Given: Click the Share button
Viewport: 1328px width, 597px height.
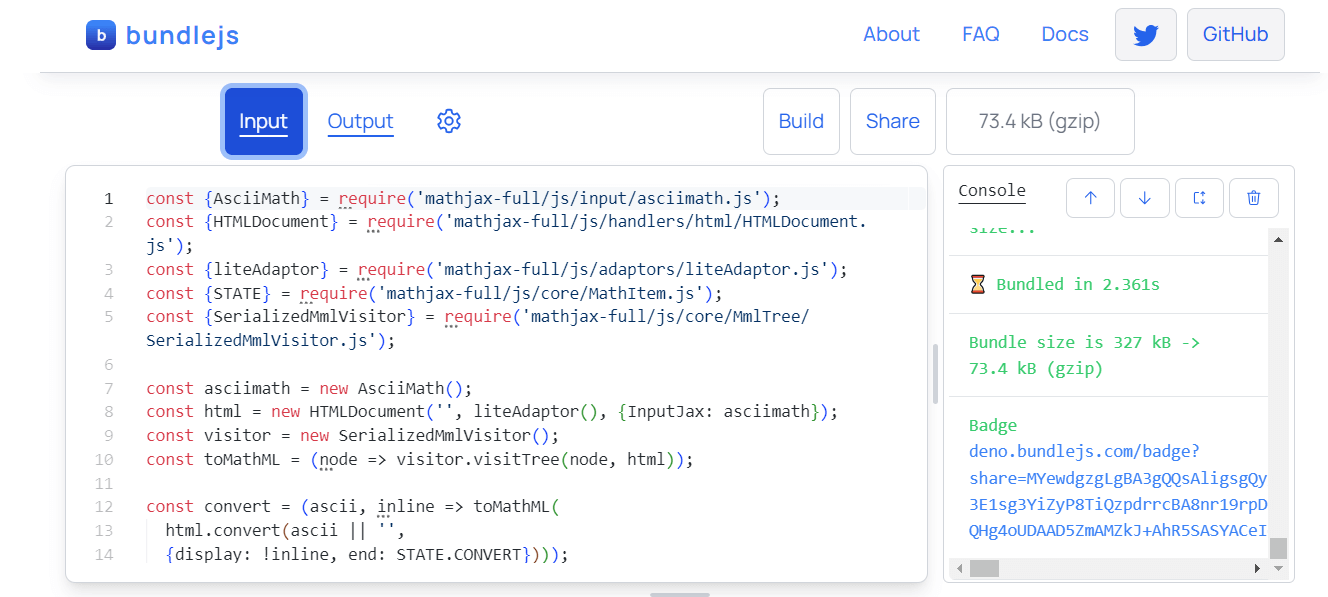Looking at the screenshot, I should tap(893, 121).
